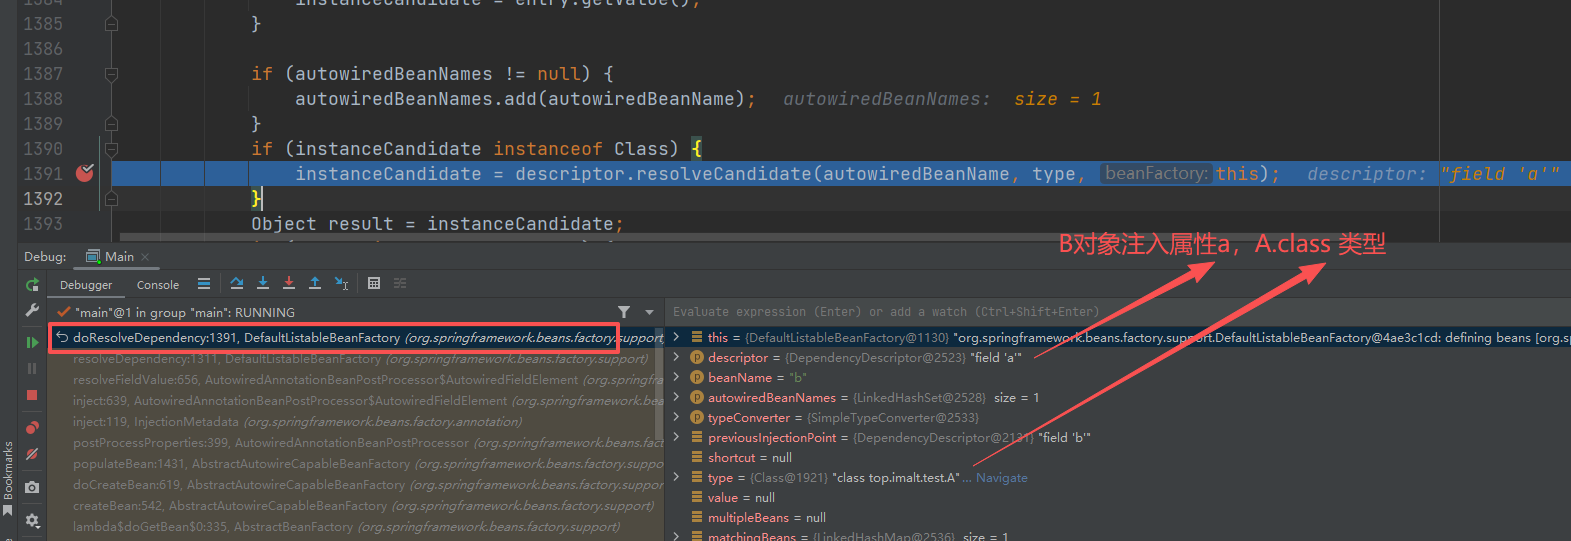Click the Step Into icon

pos(263,284)
